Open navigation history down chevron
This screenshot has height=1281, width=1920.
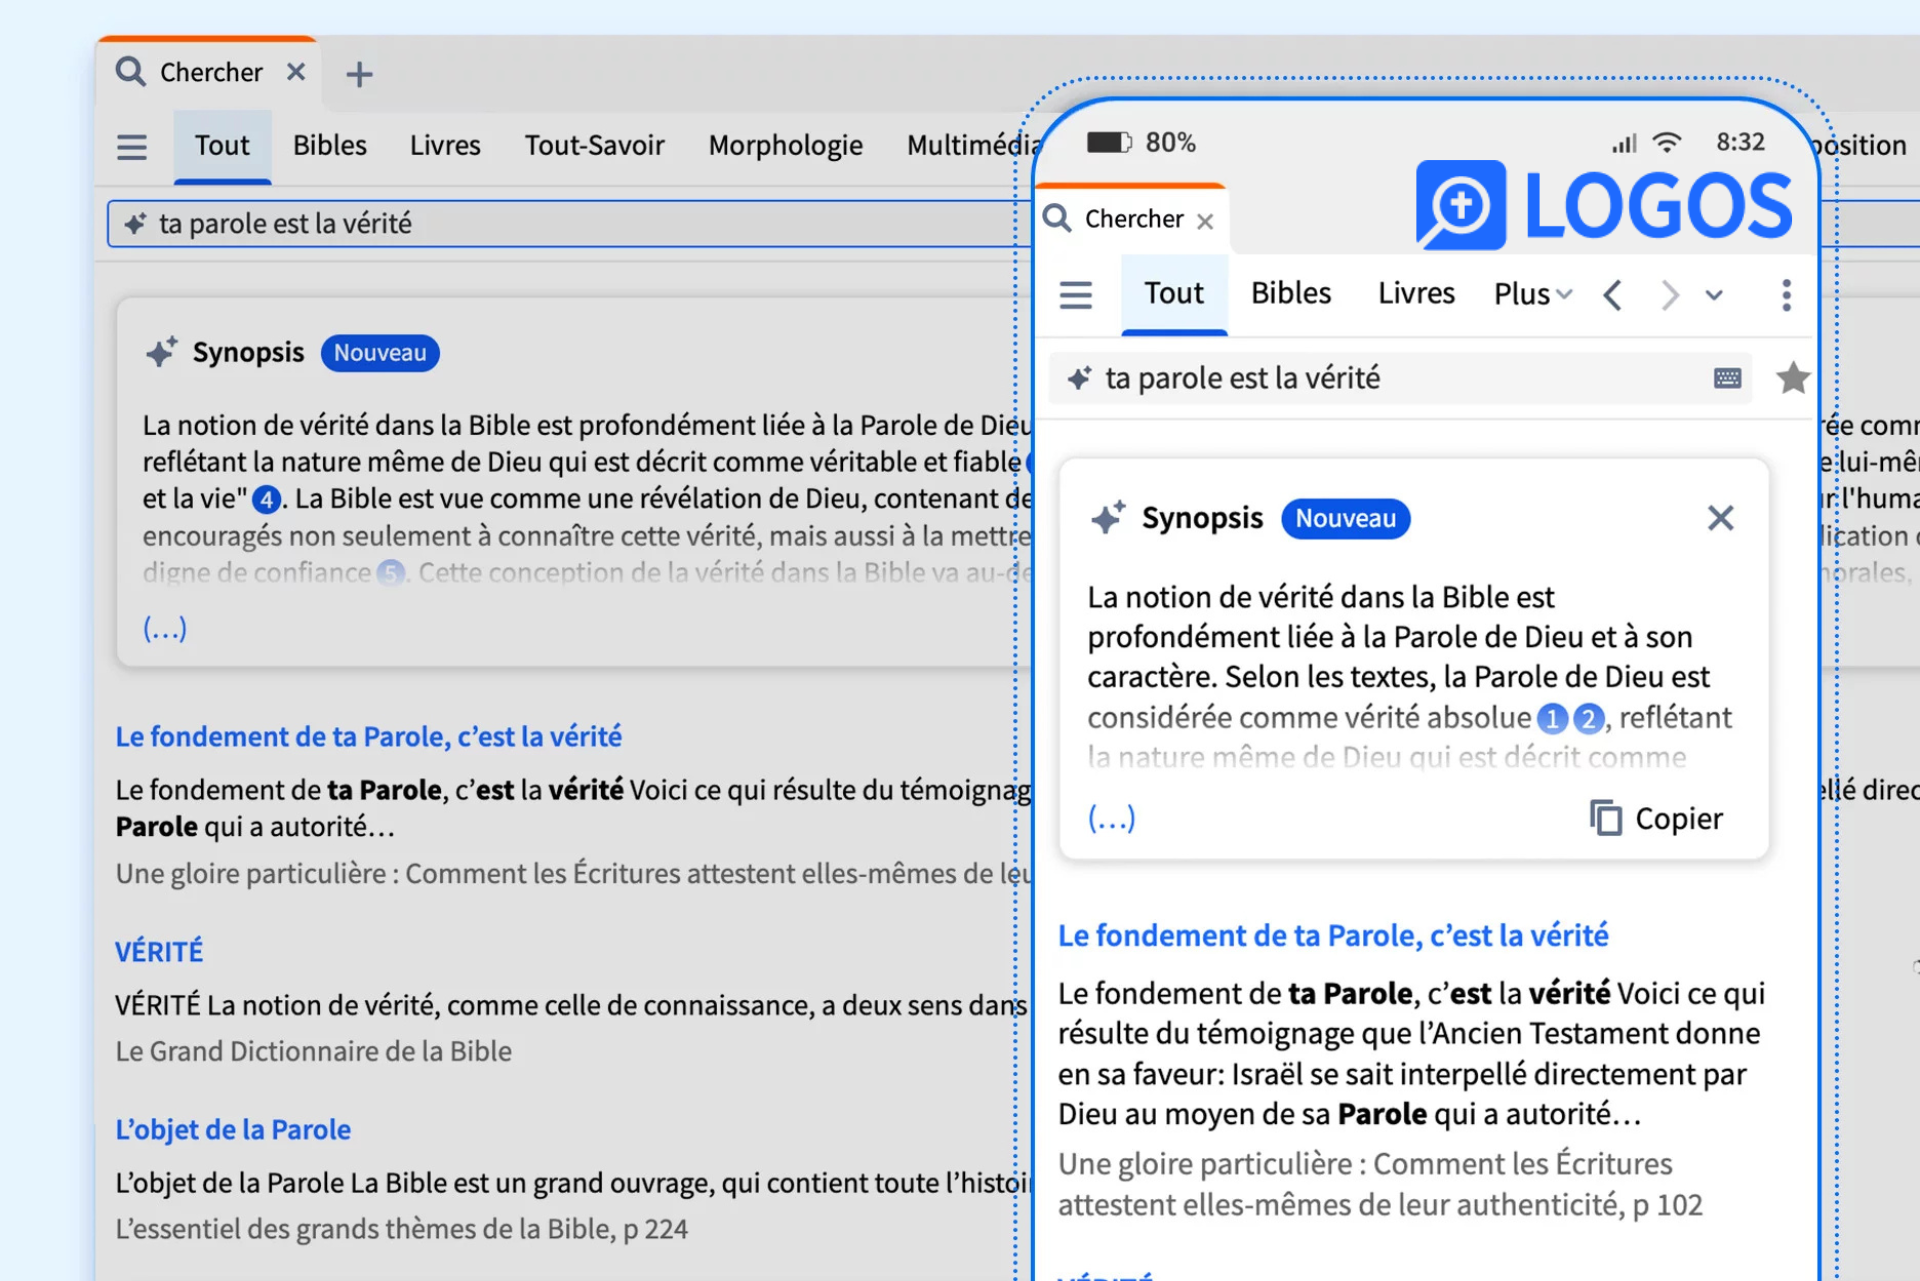pyautogui.click(x=1714, y=295)
